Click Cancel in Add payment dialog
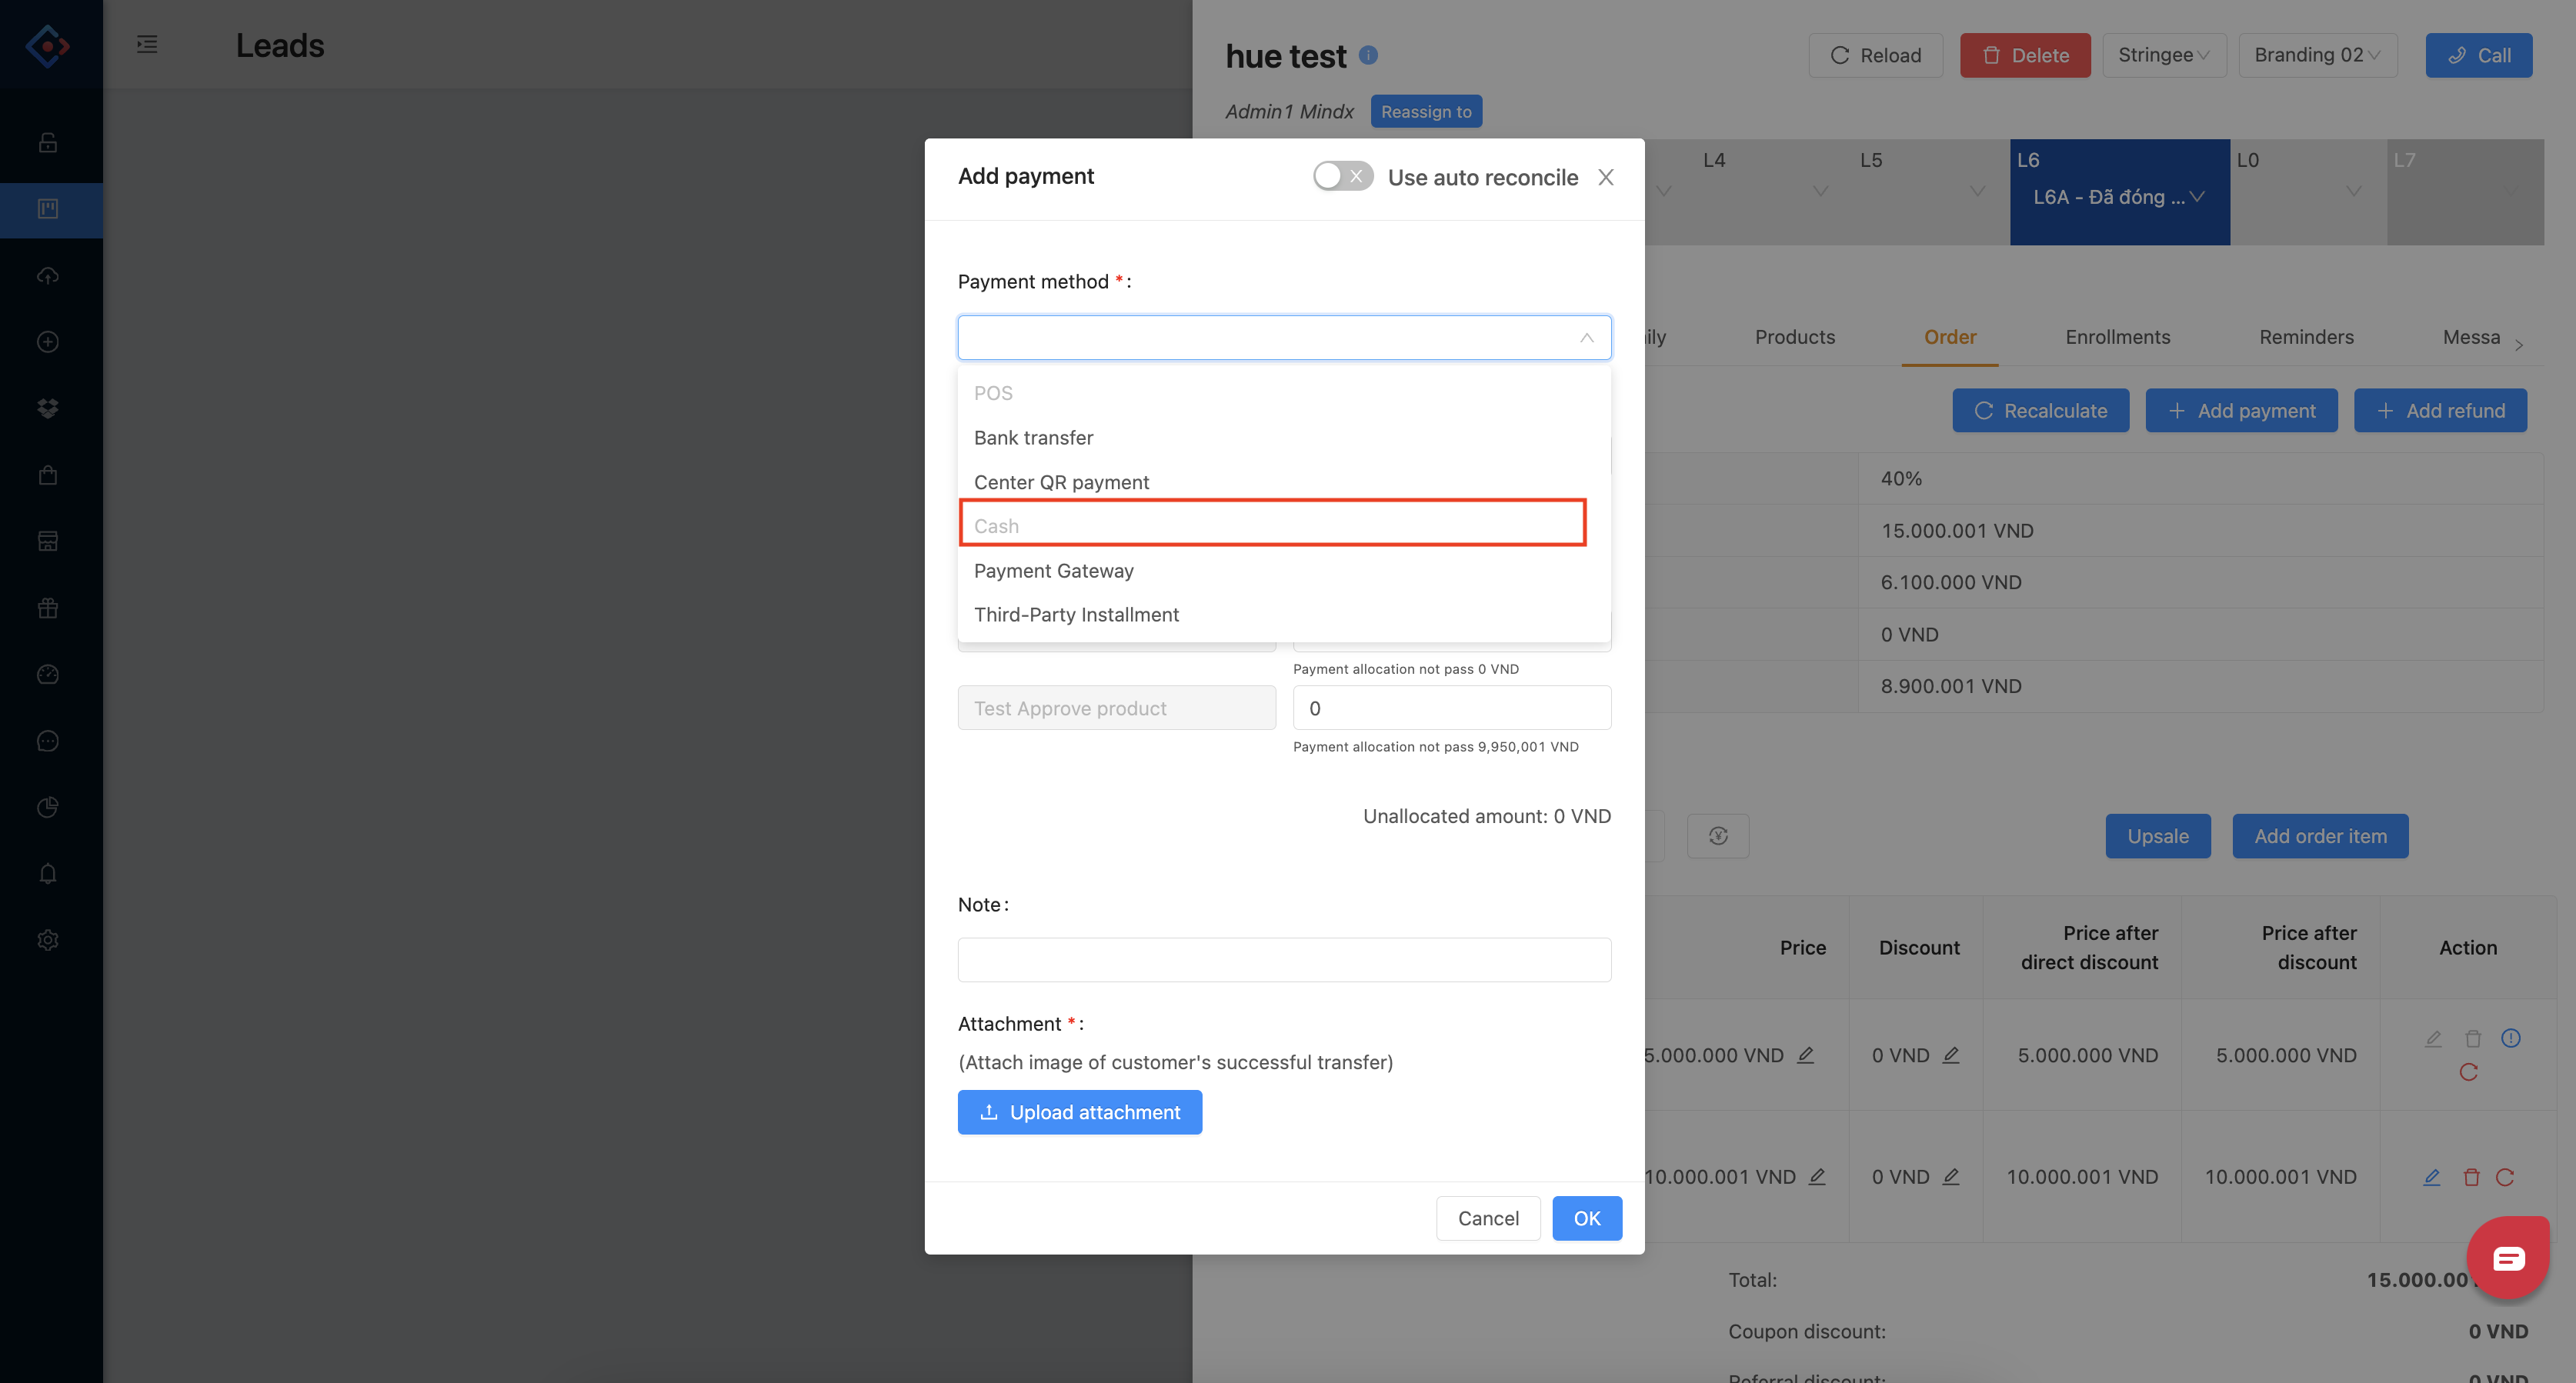The height and width of the screenshot is (1383, 2576). [1487, 1218]
